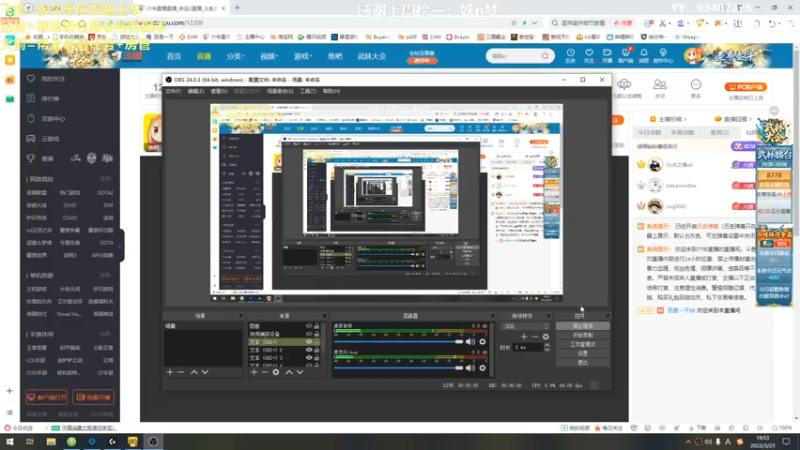The image size is (800, 450).
Task: Open 查看(V) menu in OBS
Action: coord(219,91)
